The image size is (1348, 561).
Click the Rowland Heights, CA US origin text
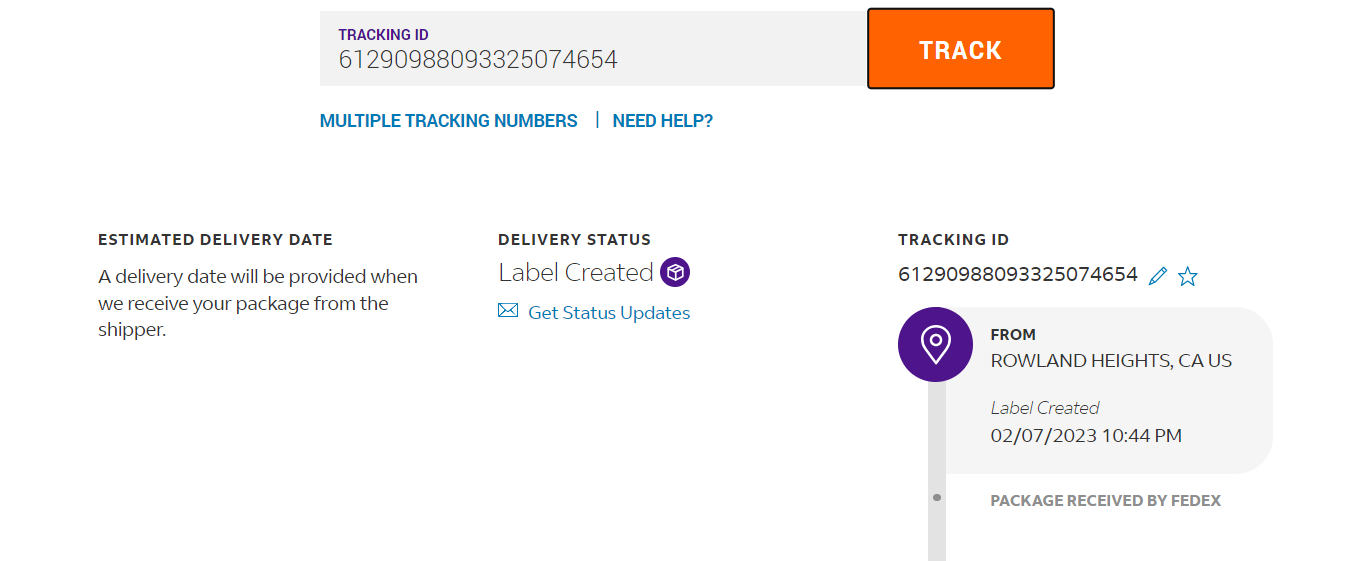coord(1110,361)
